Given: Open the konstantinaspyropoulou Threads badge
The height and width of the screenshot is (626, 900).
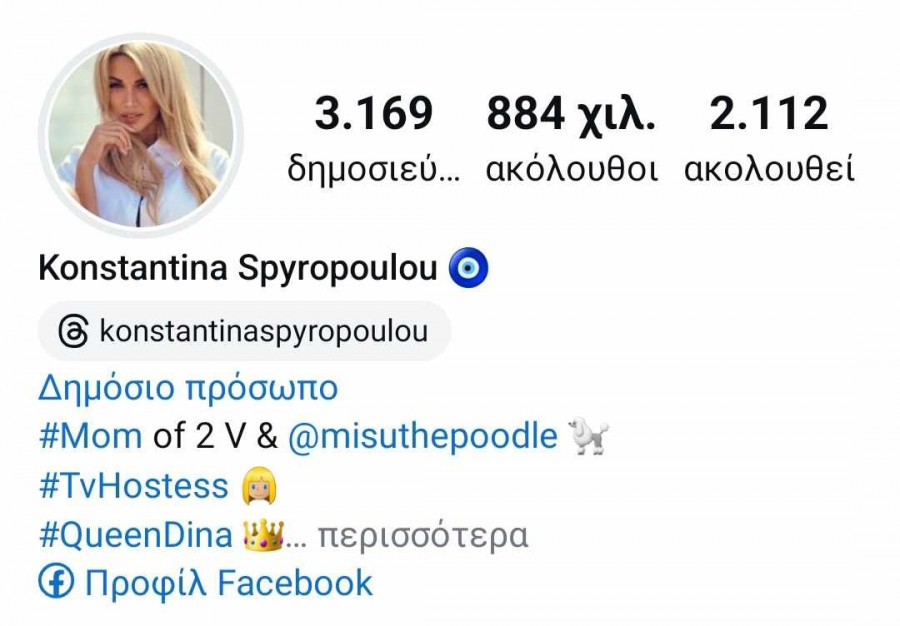Looking at the screenshot, I should pos(245,331).
